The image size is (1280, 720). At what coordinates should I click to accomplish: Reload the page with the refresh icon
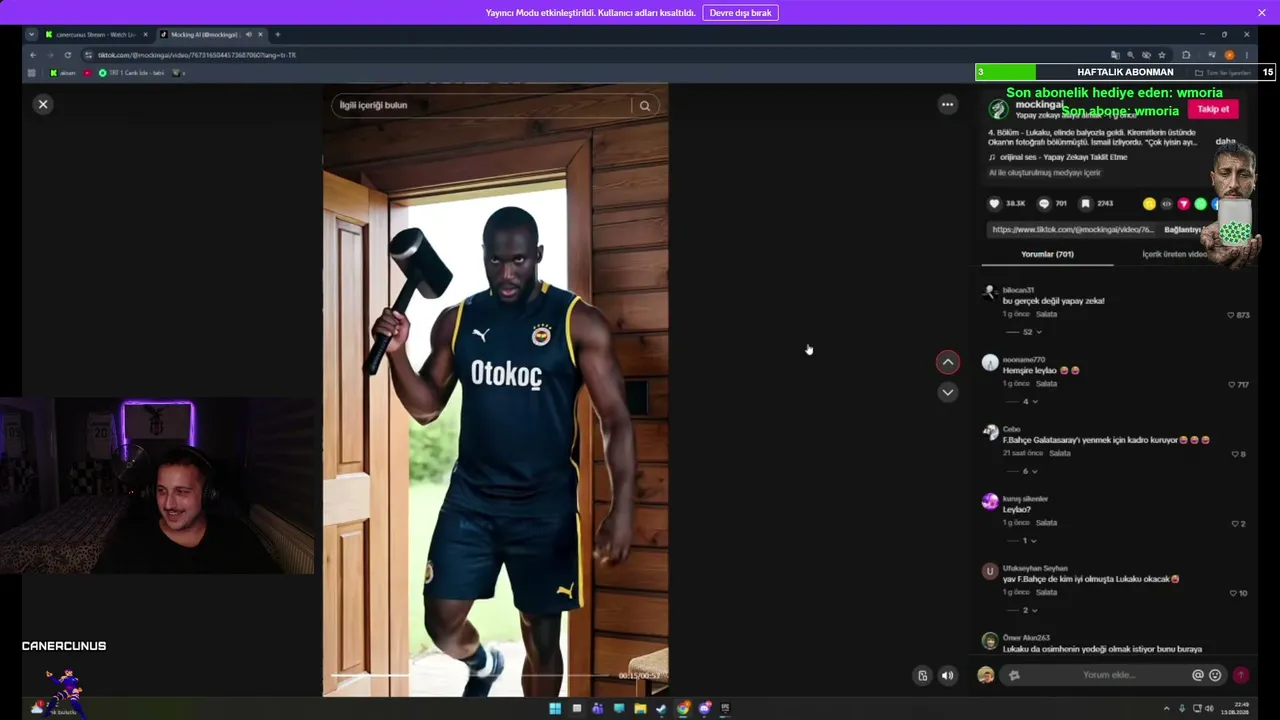[x=68, y=55]
